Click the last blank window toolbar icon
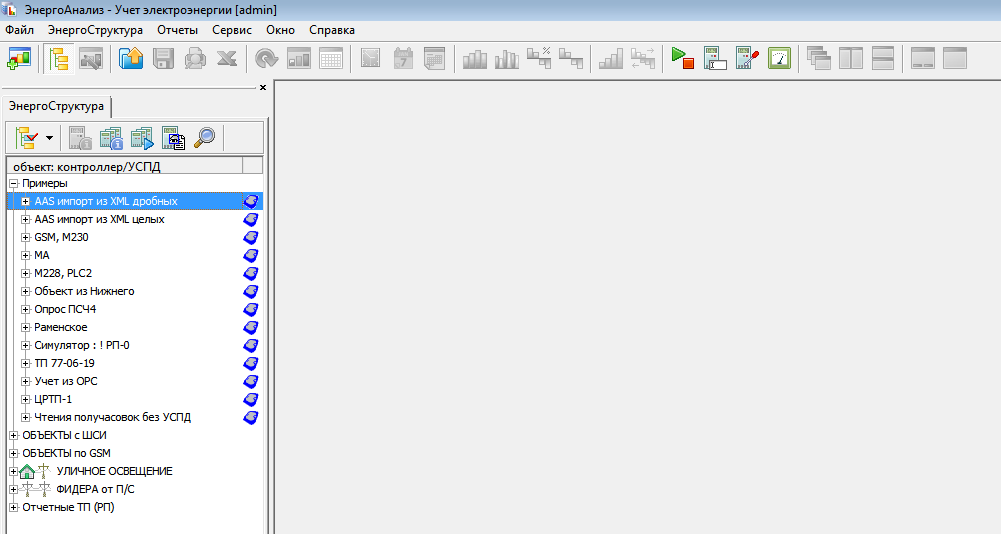This screenshot has width=1001, height=534. (x=955, y=59)
